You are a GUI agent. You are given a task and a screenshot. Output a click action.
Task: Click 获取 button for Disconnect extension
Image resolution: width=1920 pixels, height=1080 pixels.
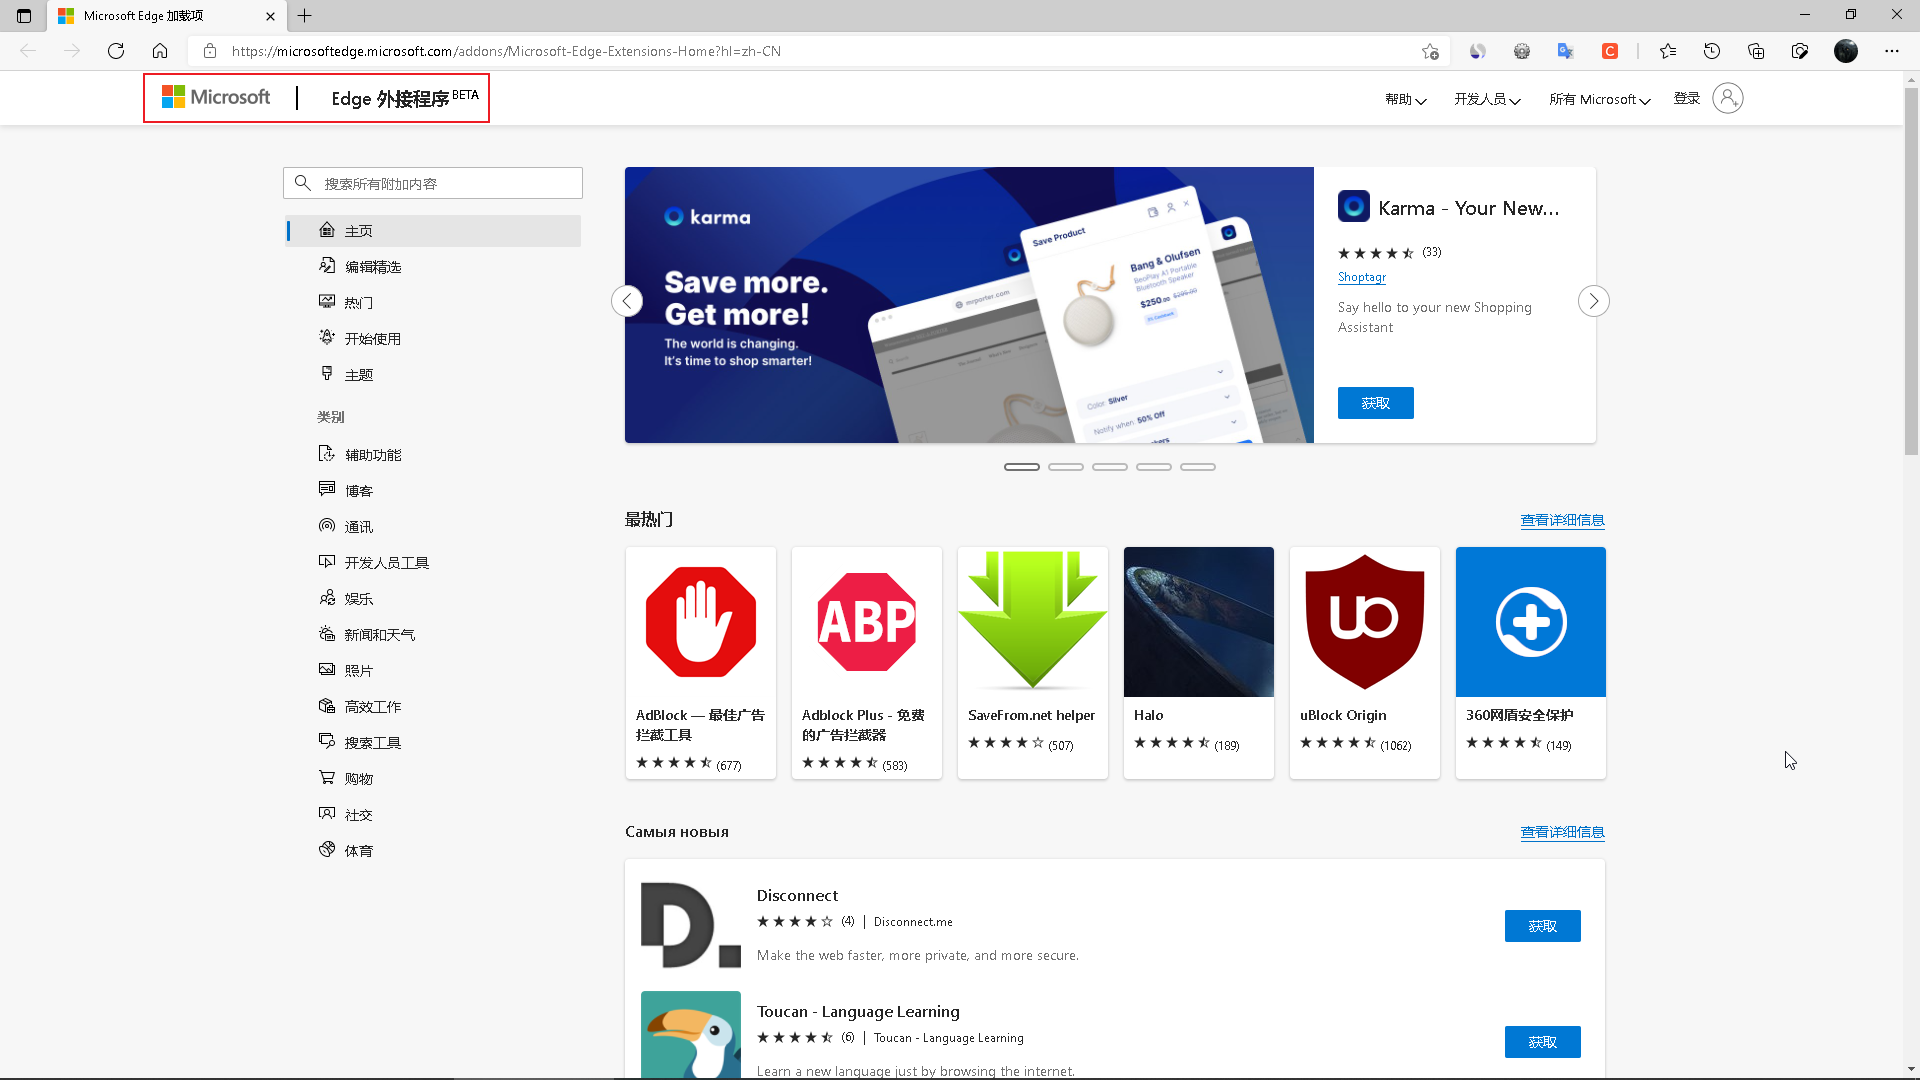1542,926
